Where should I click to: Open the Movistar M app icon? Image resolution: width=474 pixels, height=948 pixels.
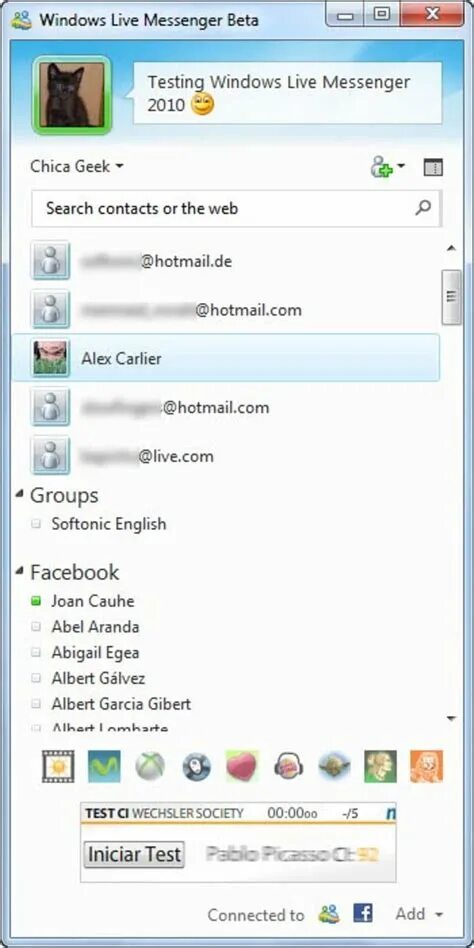pos(104,767)
